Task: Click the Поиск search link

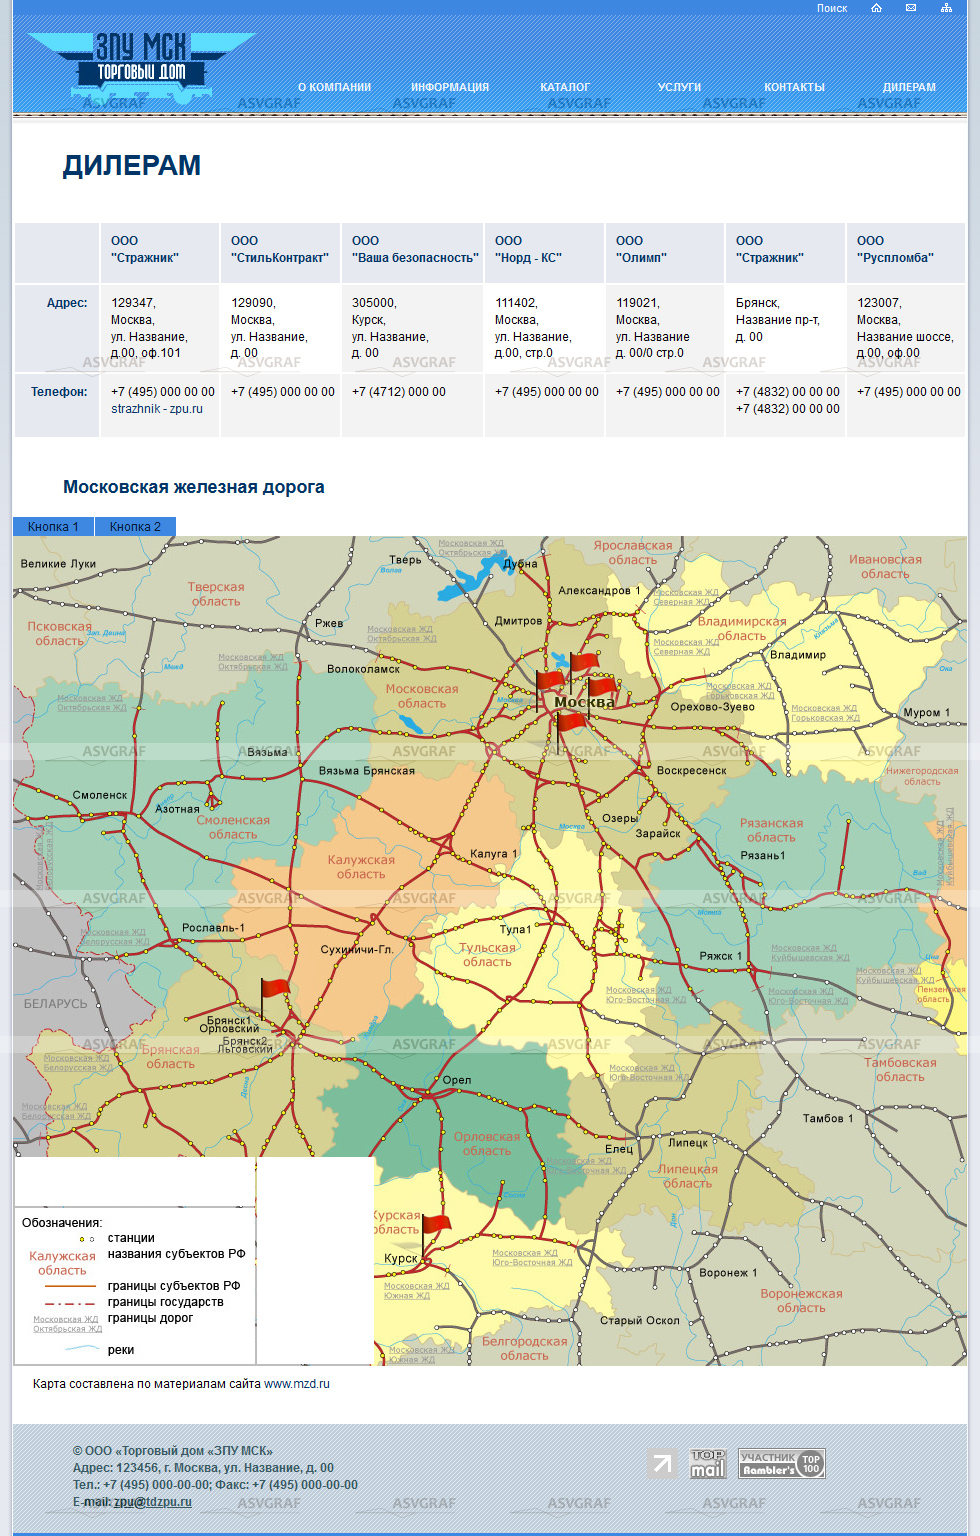Action: pyautogui.click(x=832, y=8)
